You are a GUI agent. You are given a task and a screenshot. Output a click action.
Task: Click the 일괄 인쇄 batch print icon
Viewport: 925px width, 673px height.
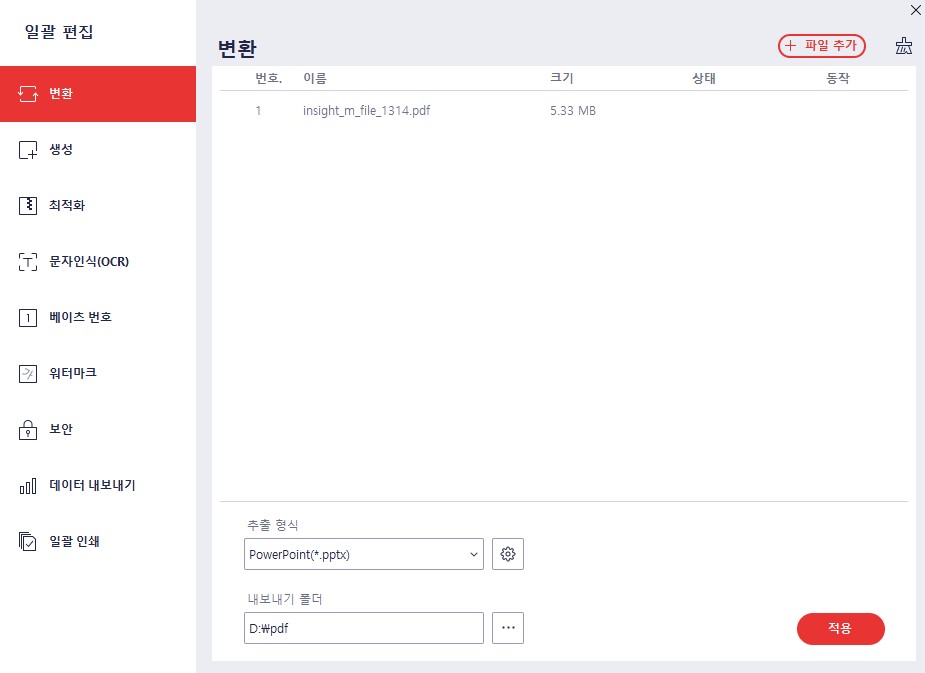(x=28, y=541)
